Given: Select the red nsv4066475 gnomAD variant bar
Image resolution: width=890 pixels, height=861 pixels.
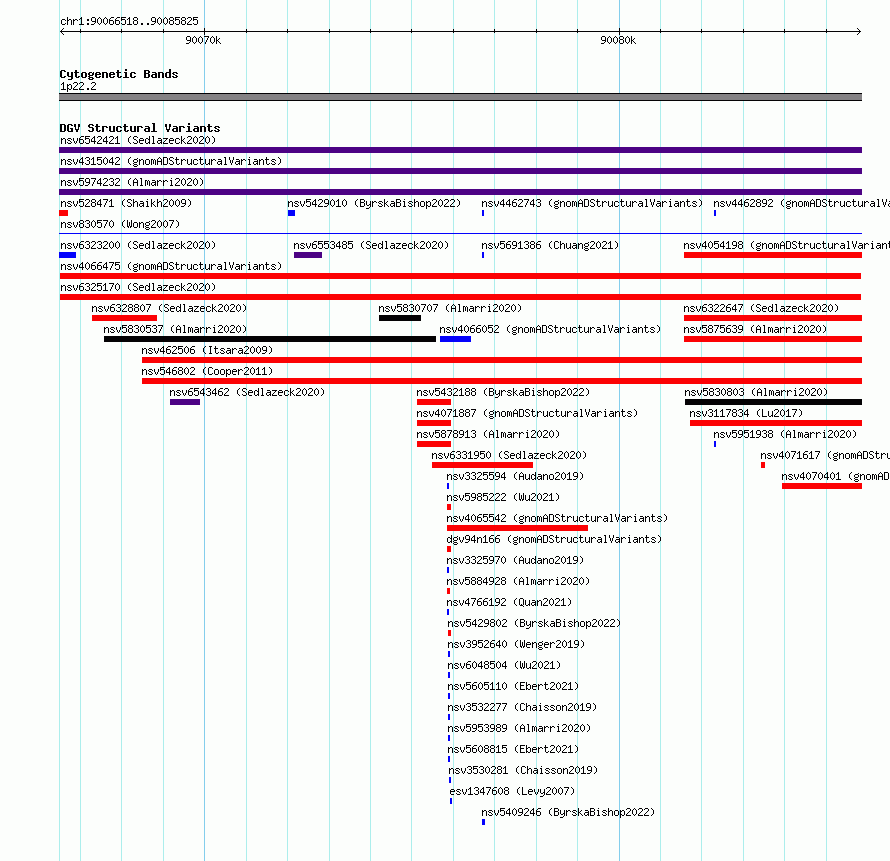Looking at the screenshot, I should [x=460, y=276].
